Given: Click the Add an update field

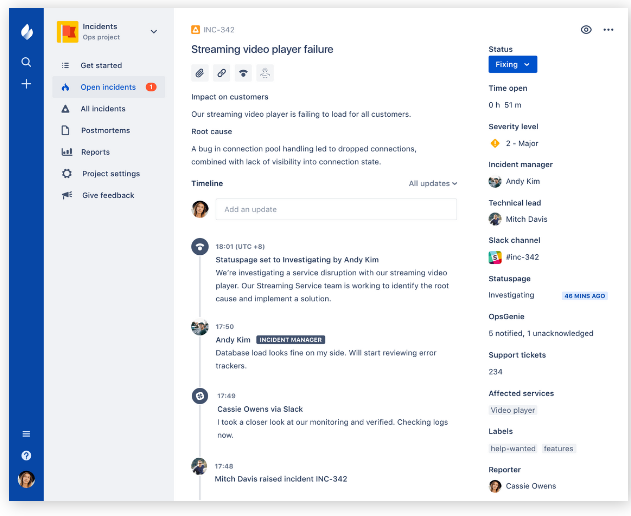Looking at the screenshot, I should click(x=336, y=209).
